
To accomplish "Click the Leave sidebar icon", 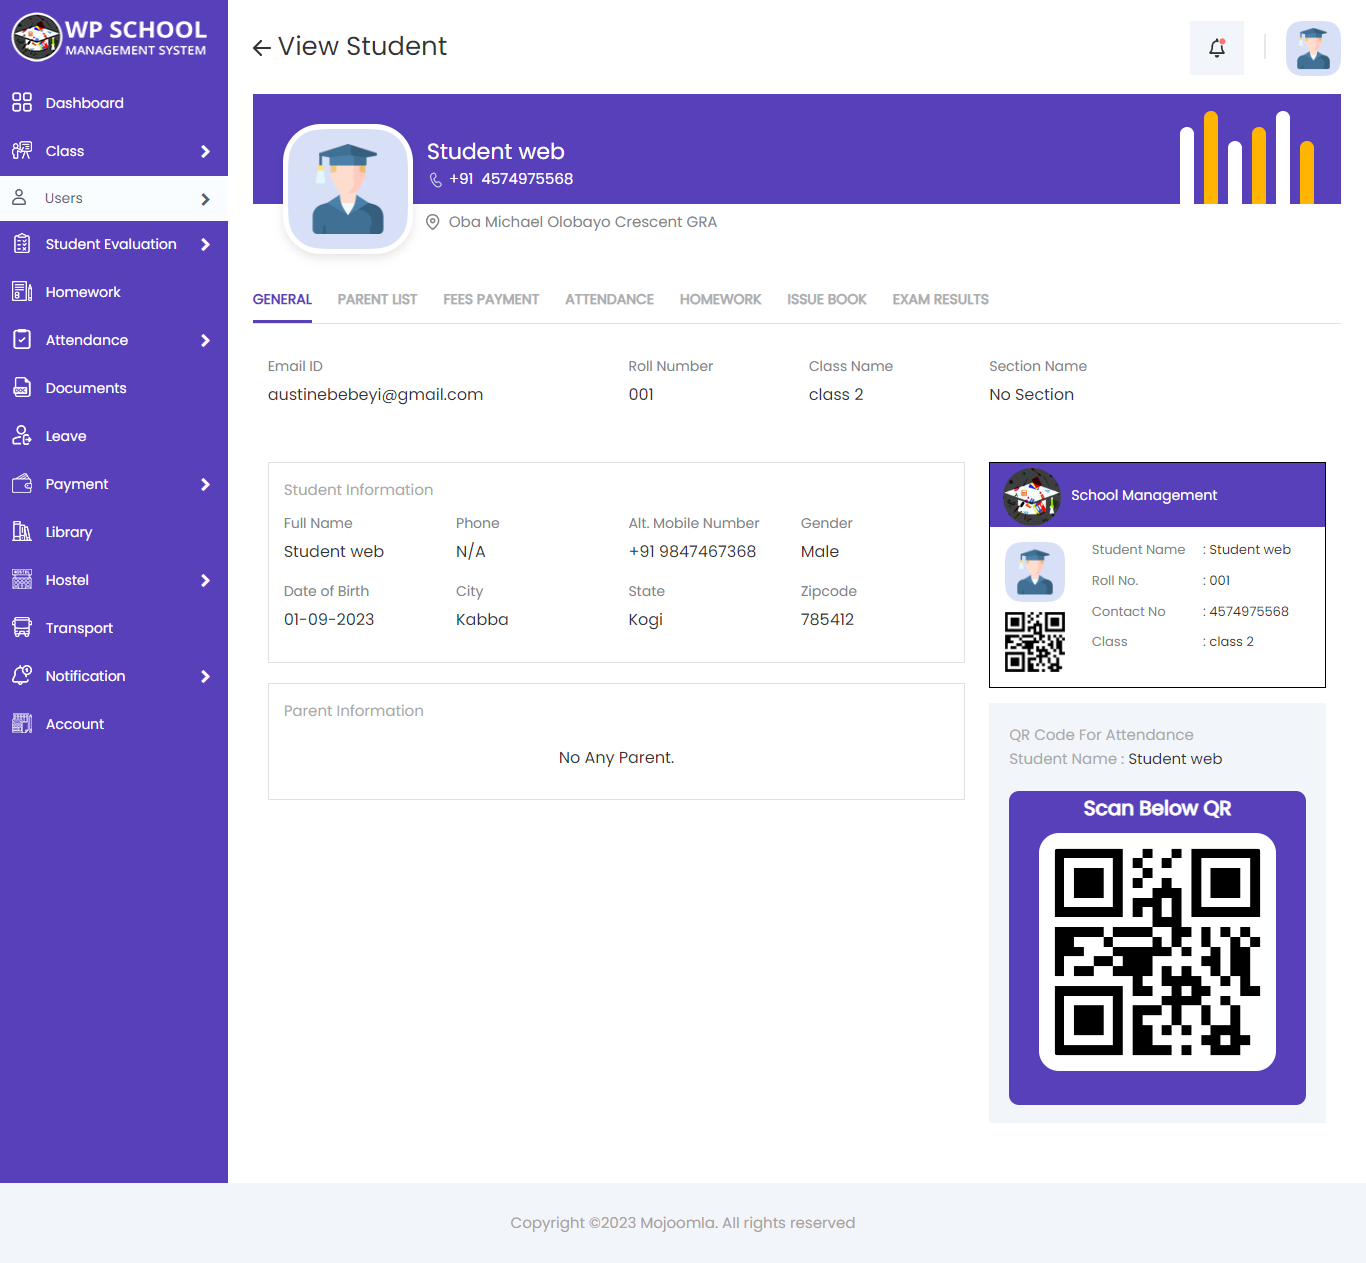I will [x=22, y=436].
